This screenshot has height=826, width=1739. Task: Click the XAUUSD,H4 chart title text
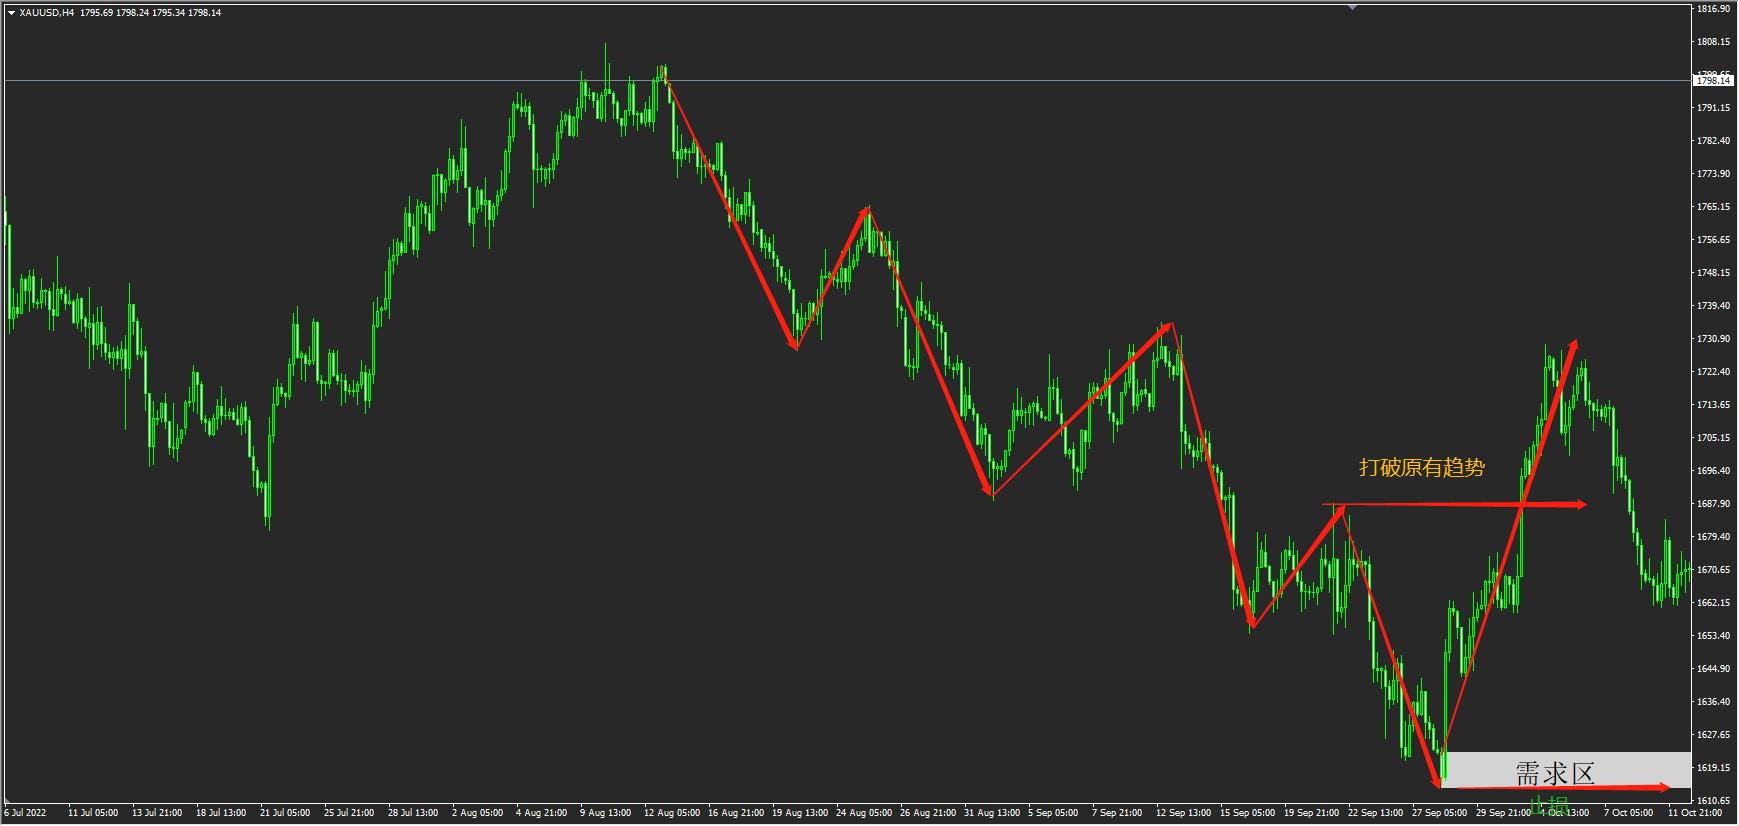[46, 13]
